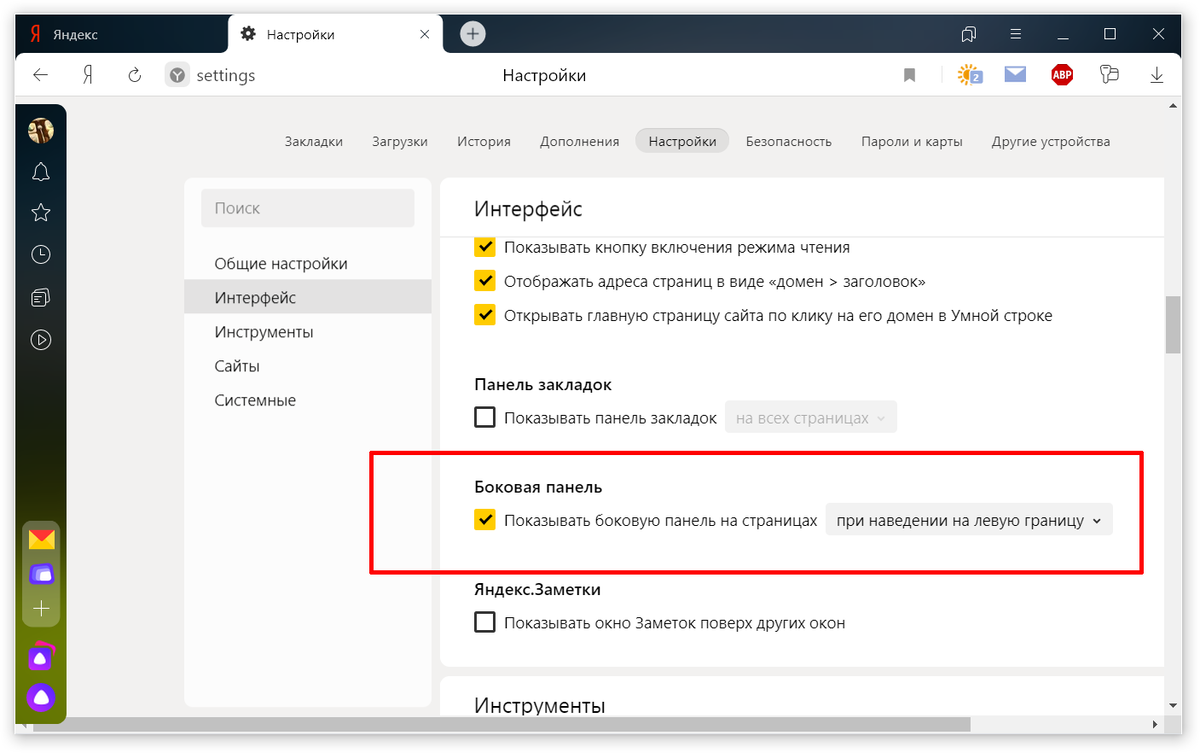Screen dimensions: 1200x753
Task: Open the new tab plus button
Action: 472,34
